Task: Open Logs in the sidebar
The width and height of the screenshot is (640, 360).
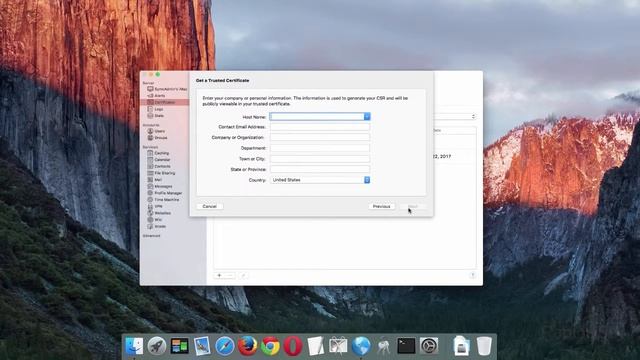Action: tap(155, 109)
